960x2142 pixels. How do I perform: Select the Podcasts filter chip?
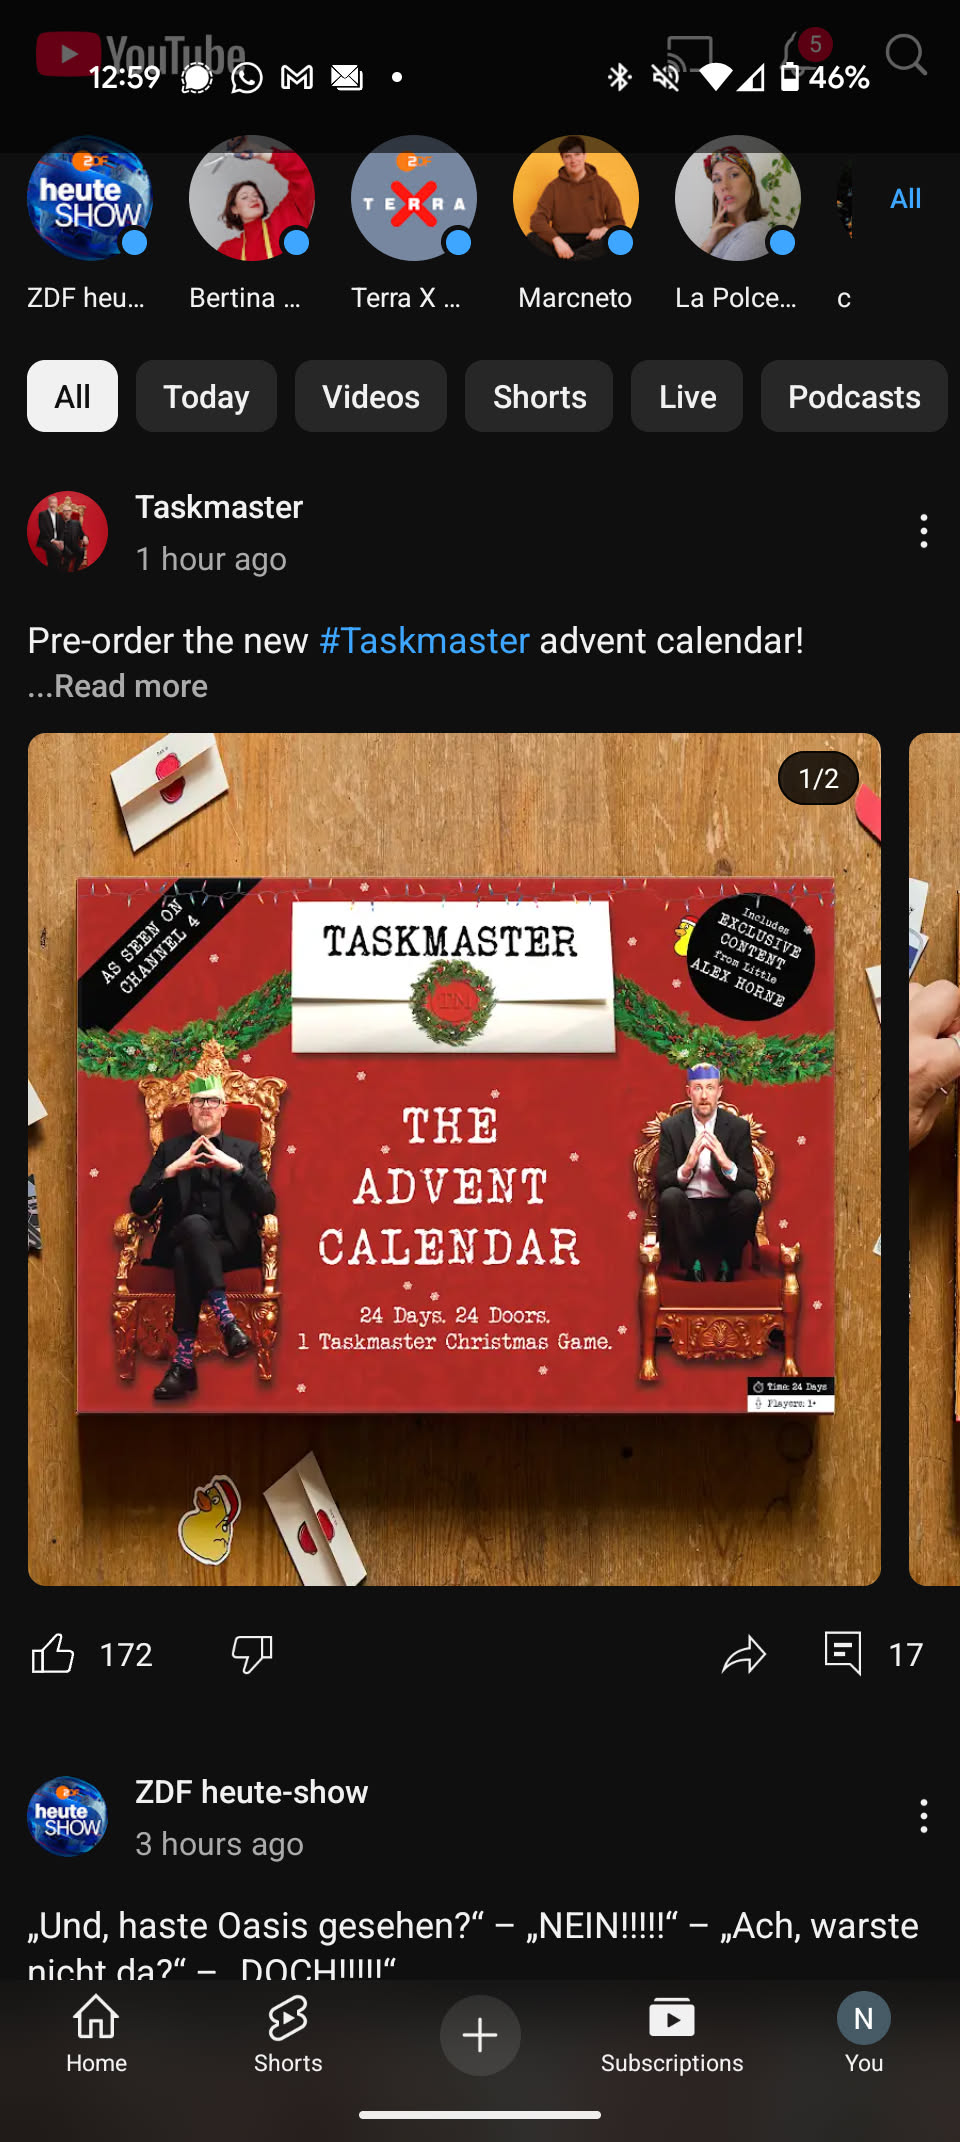(x=854, y=396)
